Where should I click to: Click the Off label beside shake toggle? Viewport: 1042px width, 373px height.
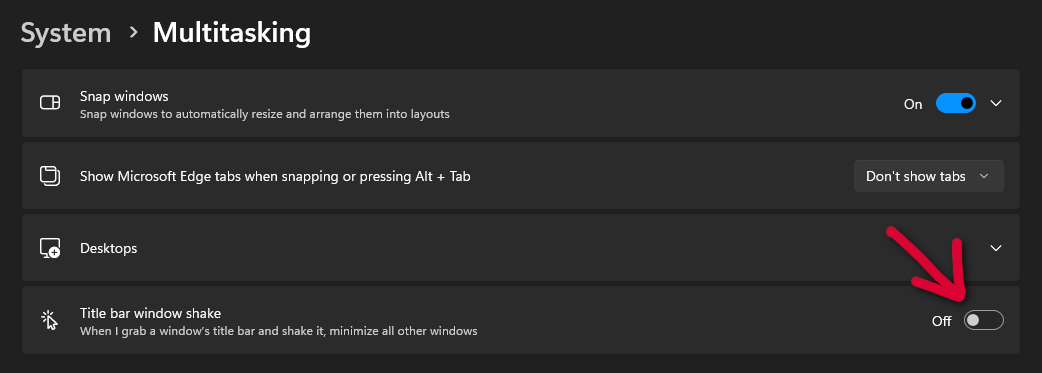click(942, 321)
